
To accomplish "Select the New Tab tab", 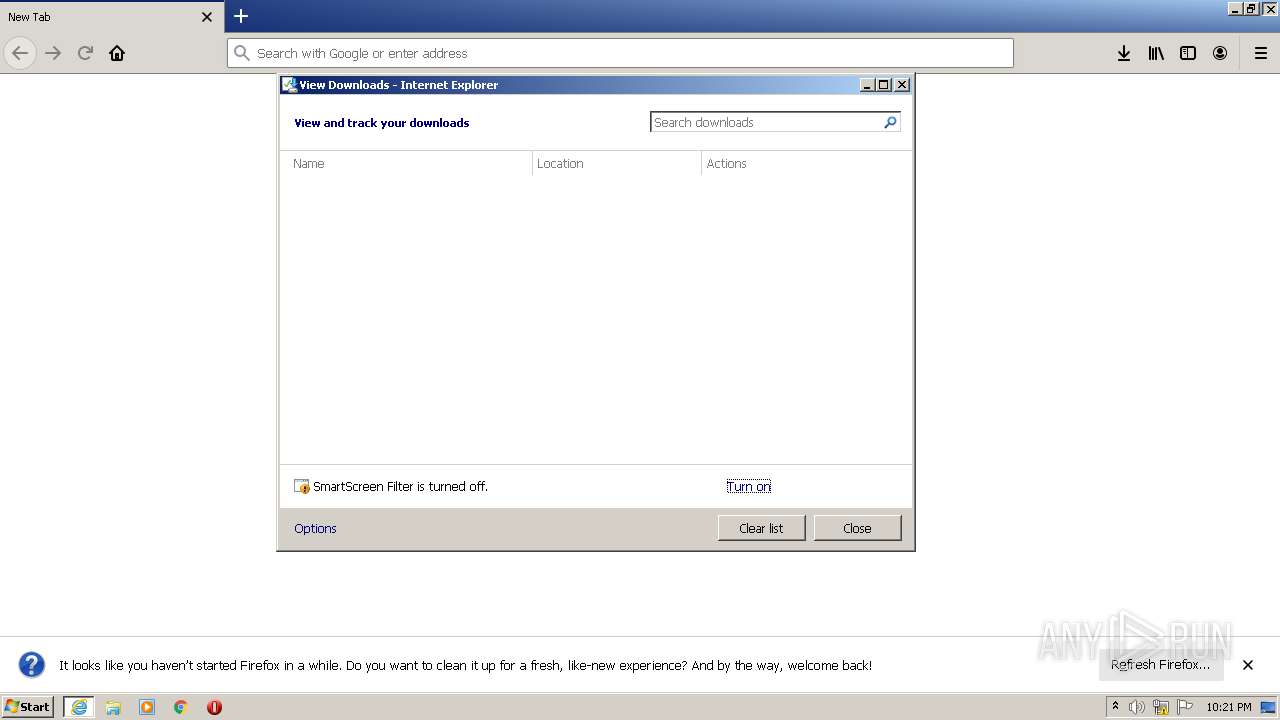I will (111, 17).
